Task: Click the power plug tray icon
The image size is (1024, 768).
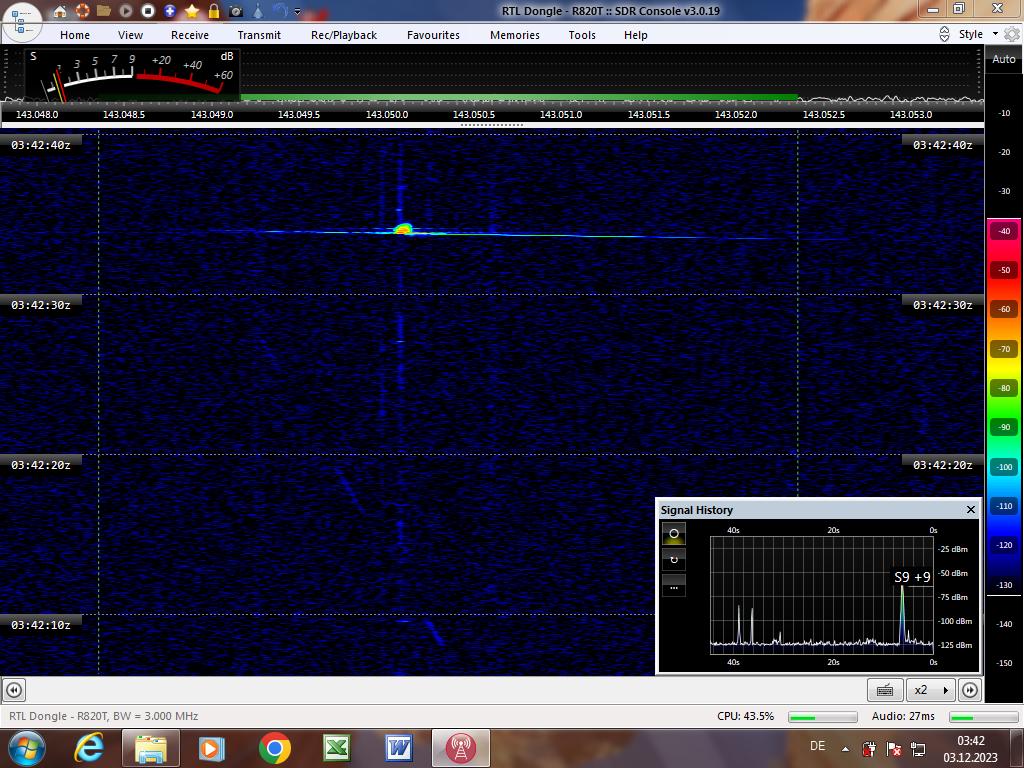Action: pos(869,748)
